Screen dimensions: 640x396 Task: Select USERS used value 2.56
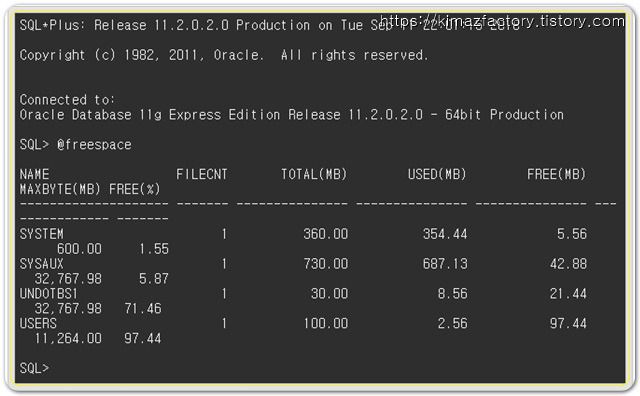point(453,323)
